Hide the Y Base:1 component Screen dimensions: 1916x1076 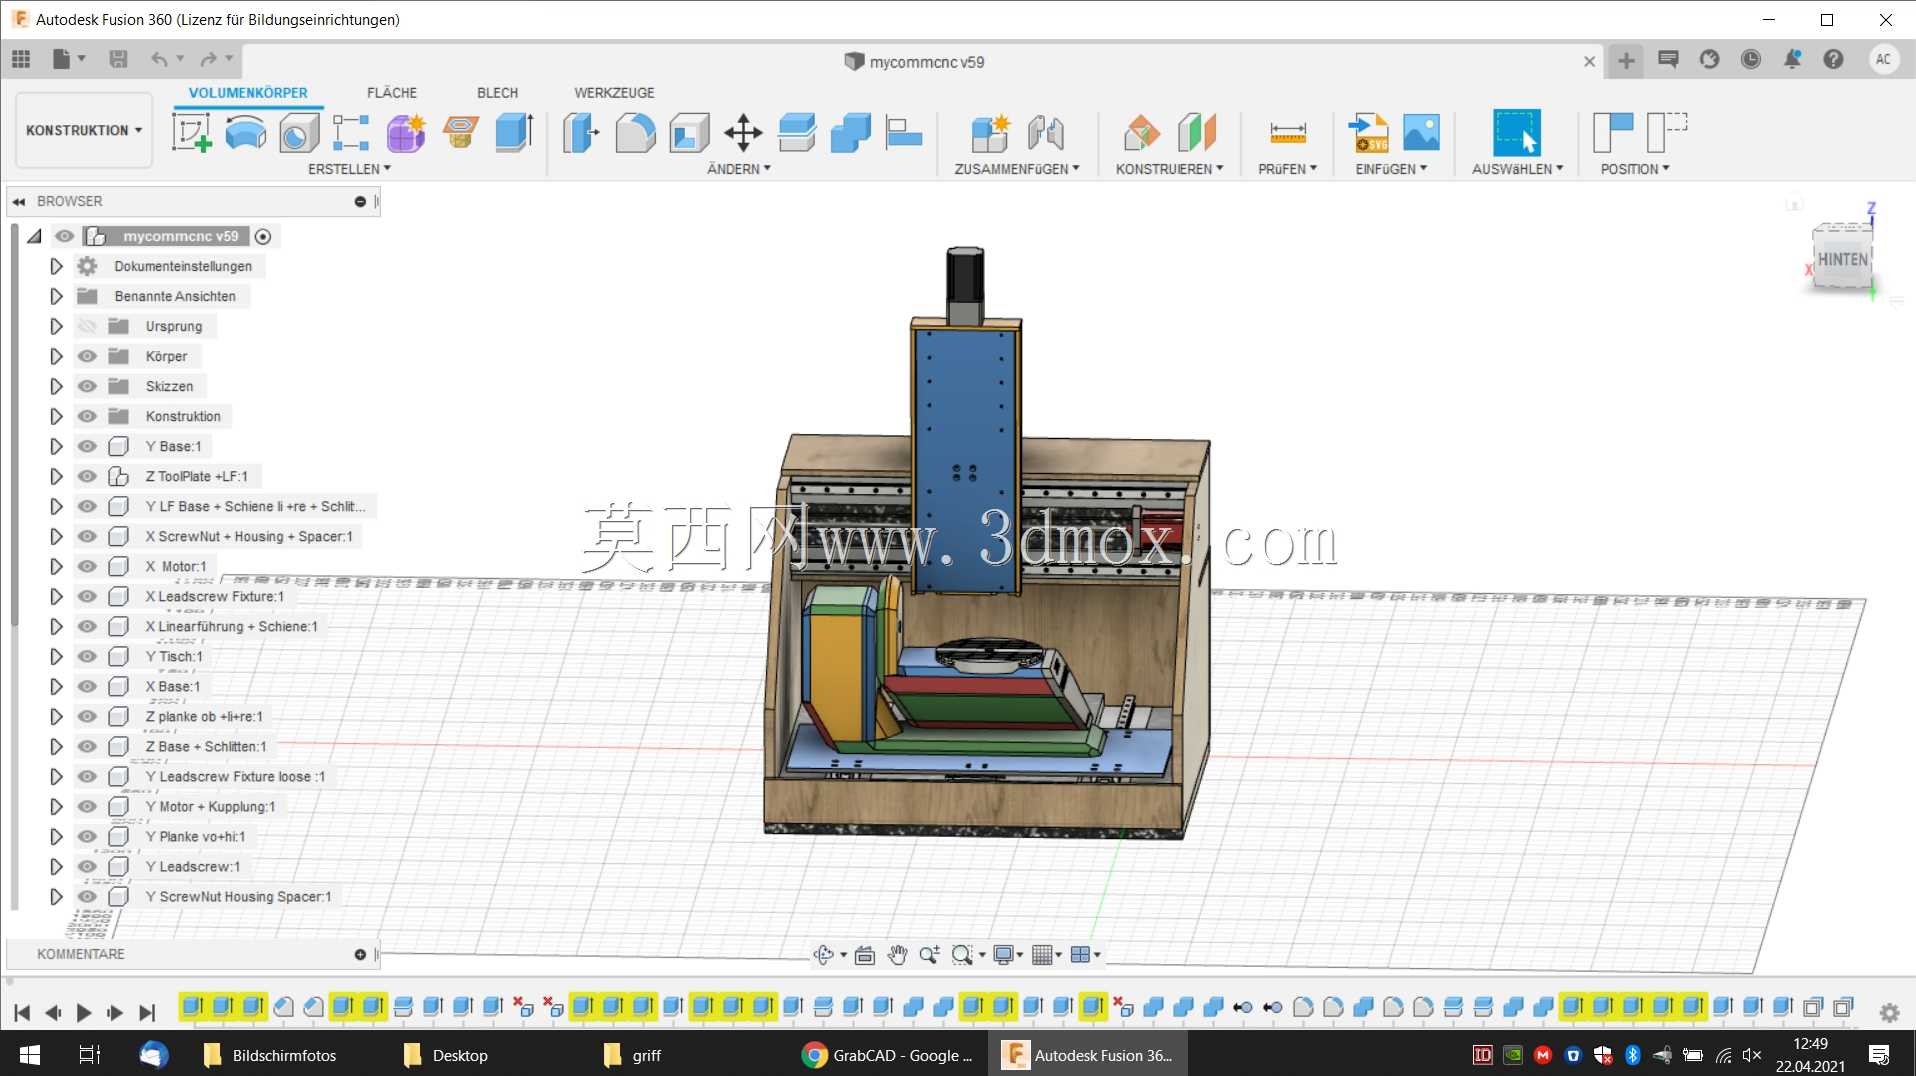coord(88,446)
